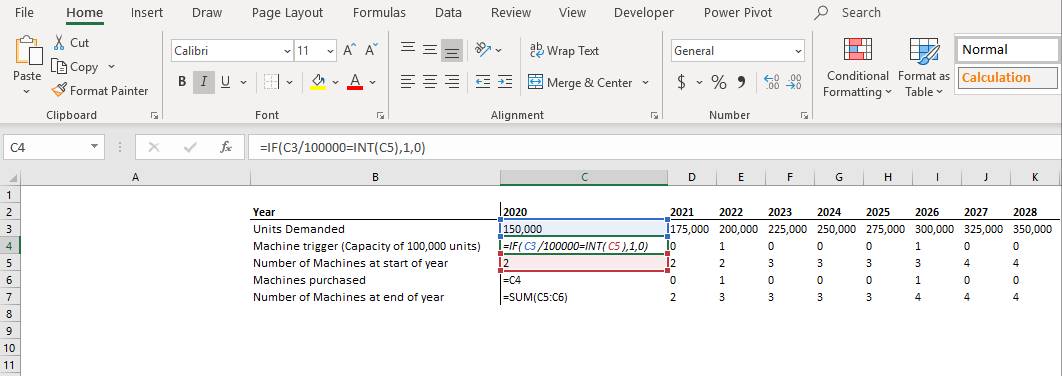Select column D header

point(692,177)
